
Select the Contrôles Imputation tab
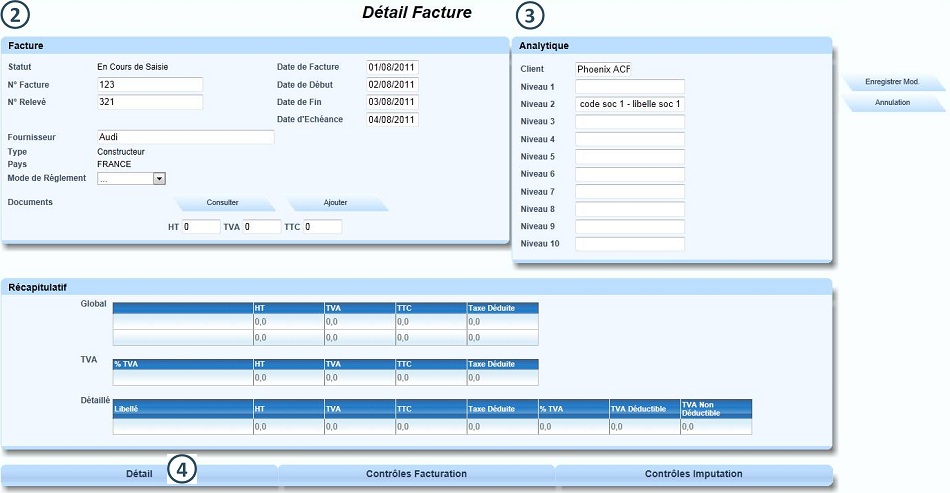click(693, 473)
